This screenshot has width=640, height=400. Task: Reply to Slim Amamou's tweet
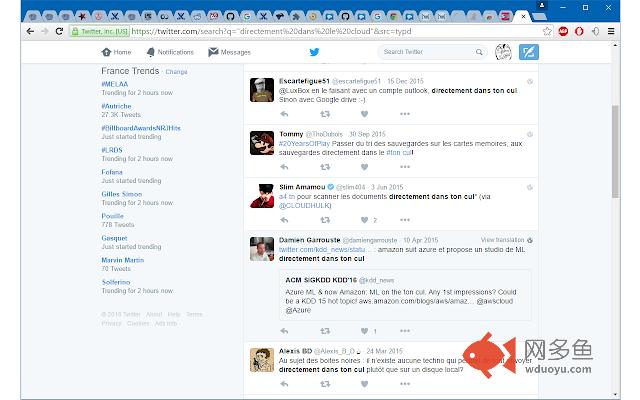pyautogui.click(x=284, y=220)
